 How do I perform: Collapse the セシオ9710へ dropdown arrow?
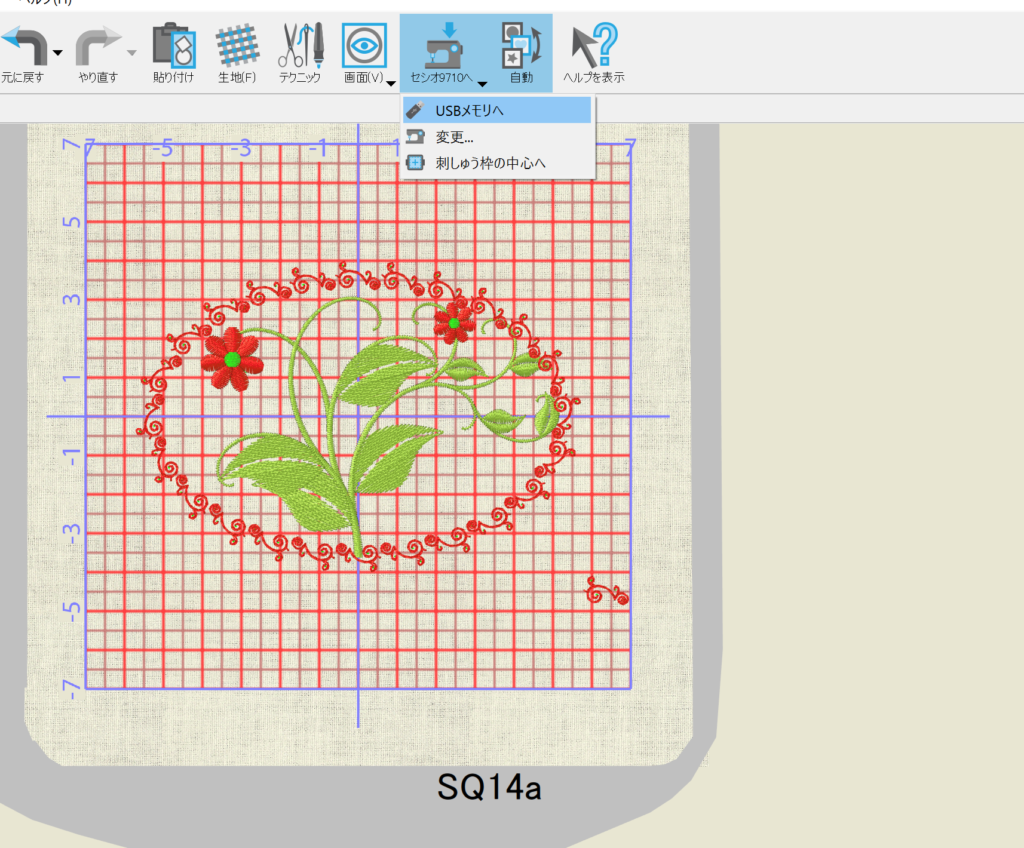[x=482, y=84]
